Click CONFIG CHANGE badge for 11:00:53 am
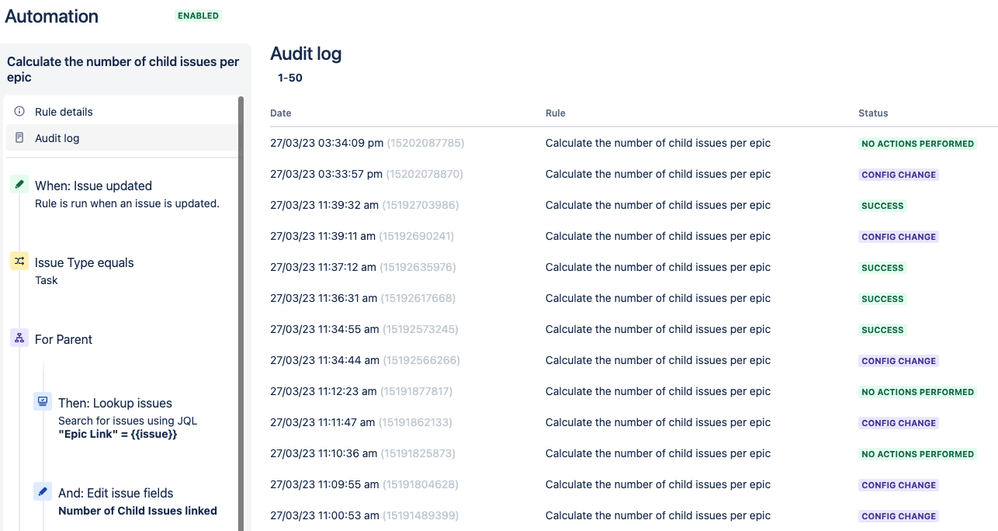The height and width of the screenshot is (531, 998). tap(898, 516)
